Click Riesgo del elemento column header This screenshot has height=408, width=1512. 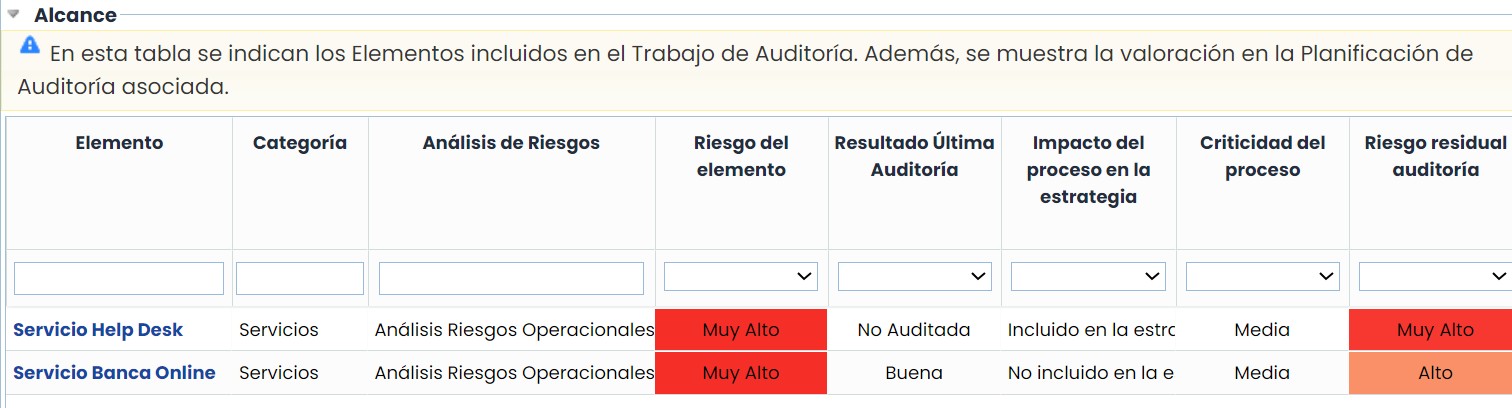tap(741, 156)
